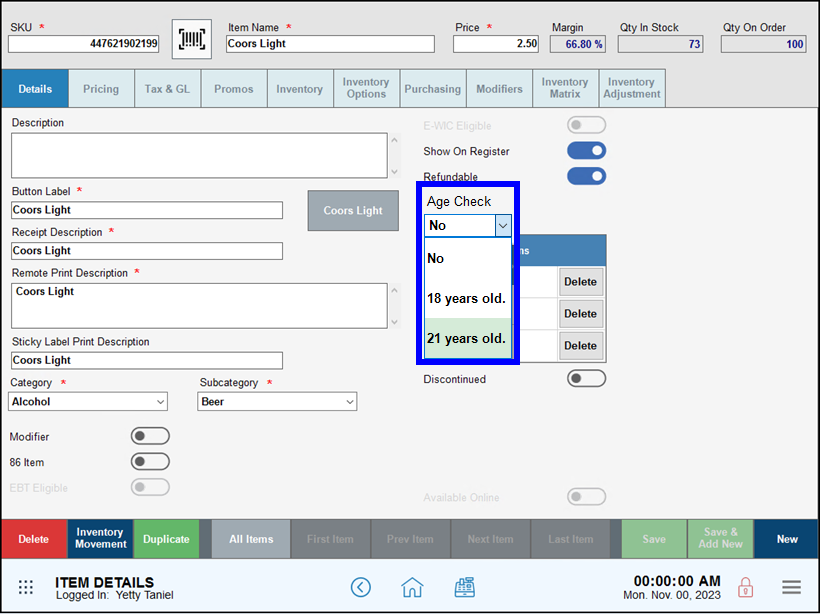Screen dimensions: 820x614
Task: Click the Margin value 66.80 %
Action: click(x=578, y=44)
